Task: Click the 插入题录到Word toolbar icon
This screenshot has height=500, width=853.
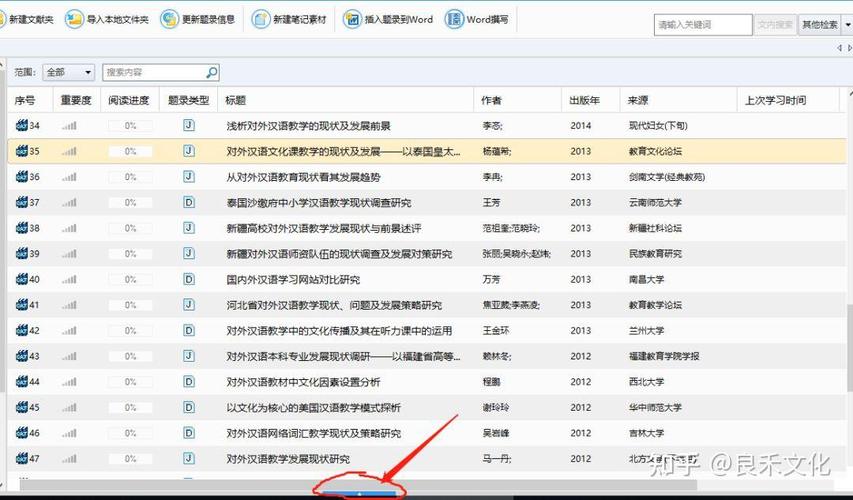Action: [x=353, y=20]
